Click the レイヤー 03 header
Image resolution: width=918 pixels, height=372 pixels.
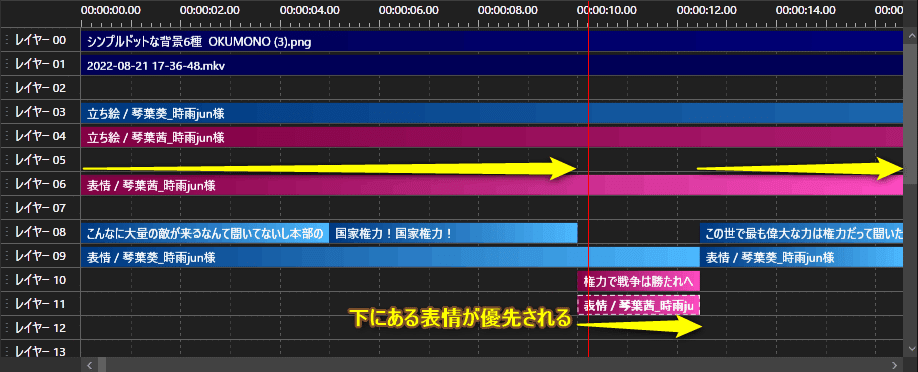point(40,113)
